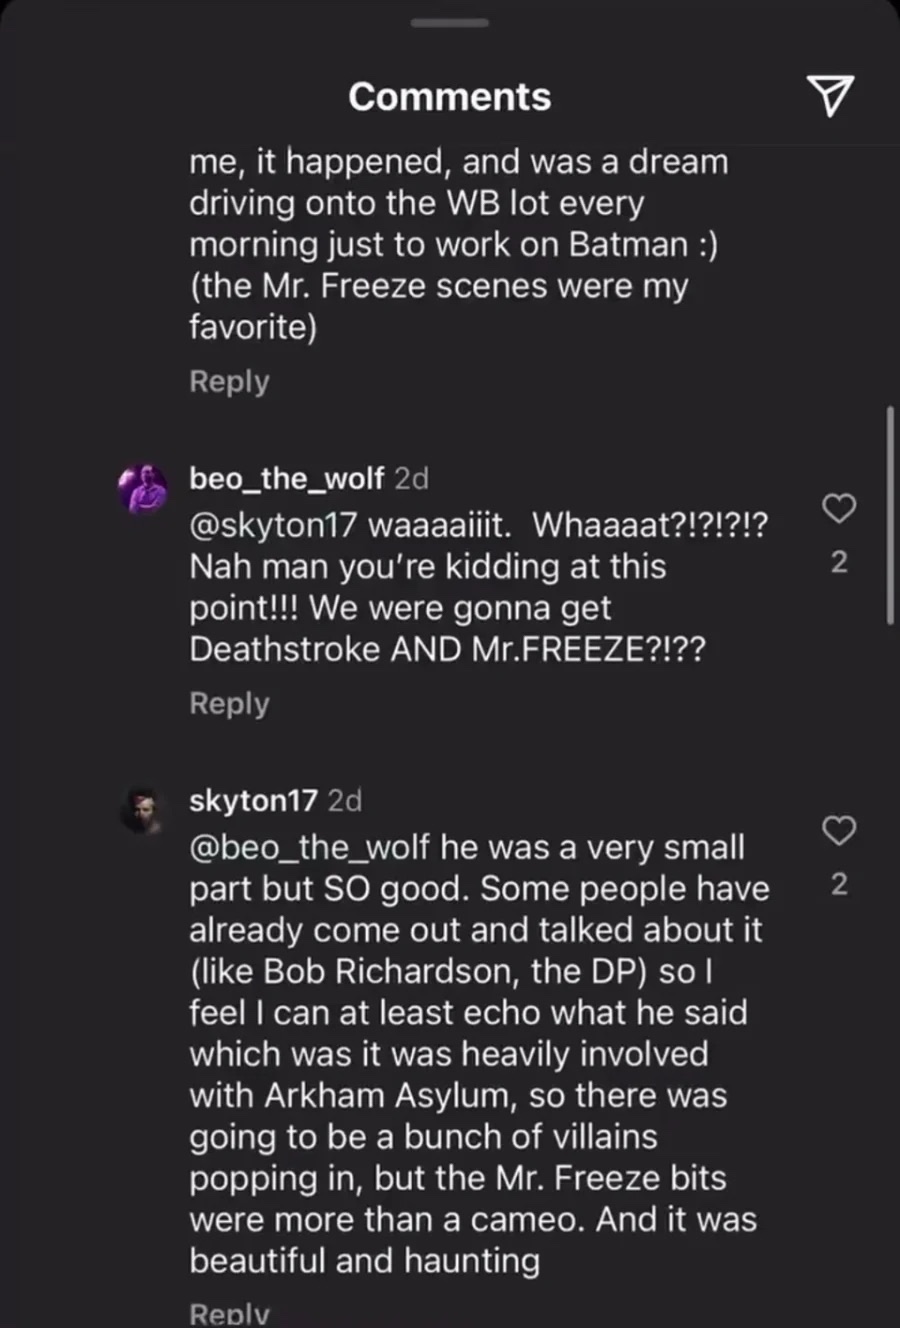View like count on beo_the_wolf's comment

[x=839, y=562]
